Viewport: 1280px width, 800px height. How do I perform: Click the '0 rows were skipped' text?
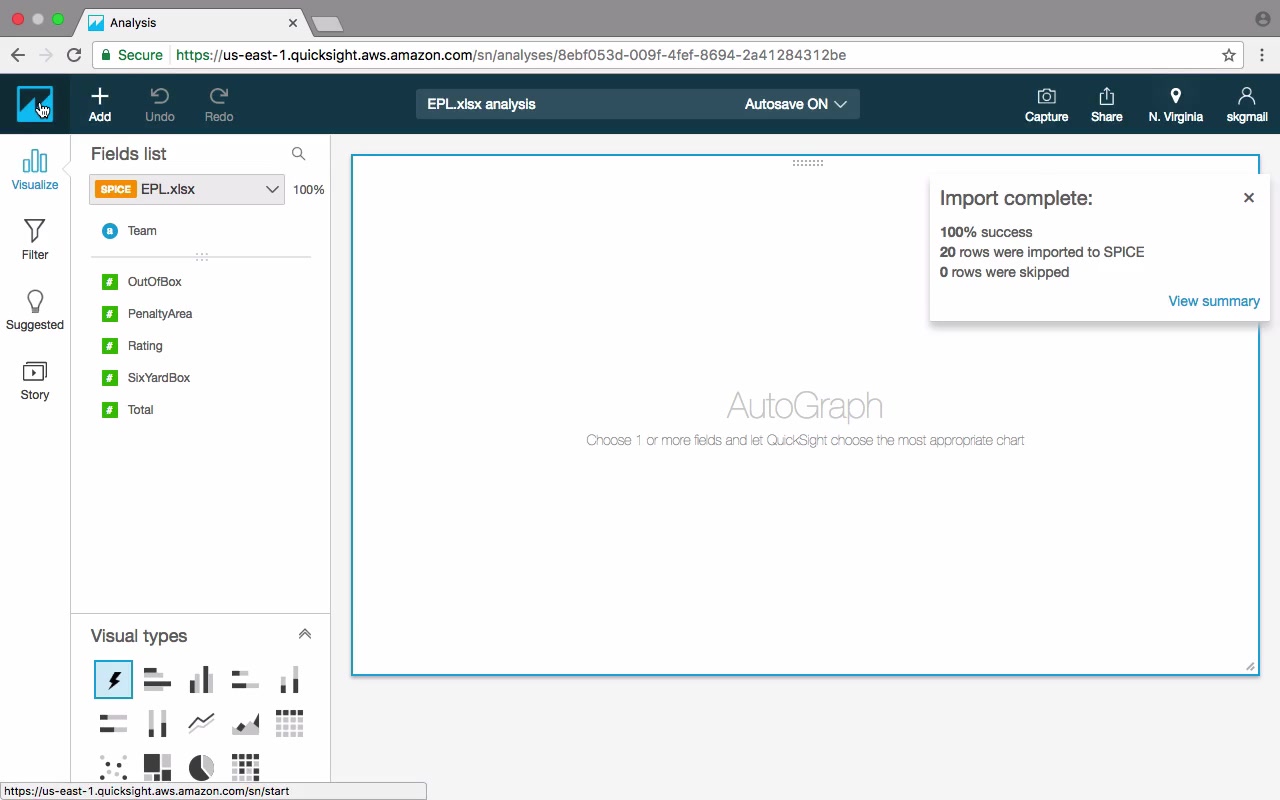[1004, 272]
